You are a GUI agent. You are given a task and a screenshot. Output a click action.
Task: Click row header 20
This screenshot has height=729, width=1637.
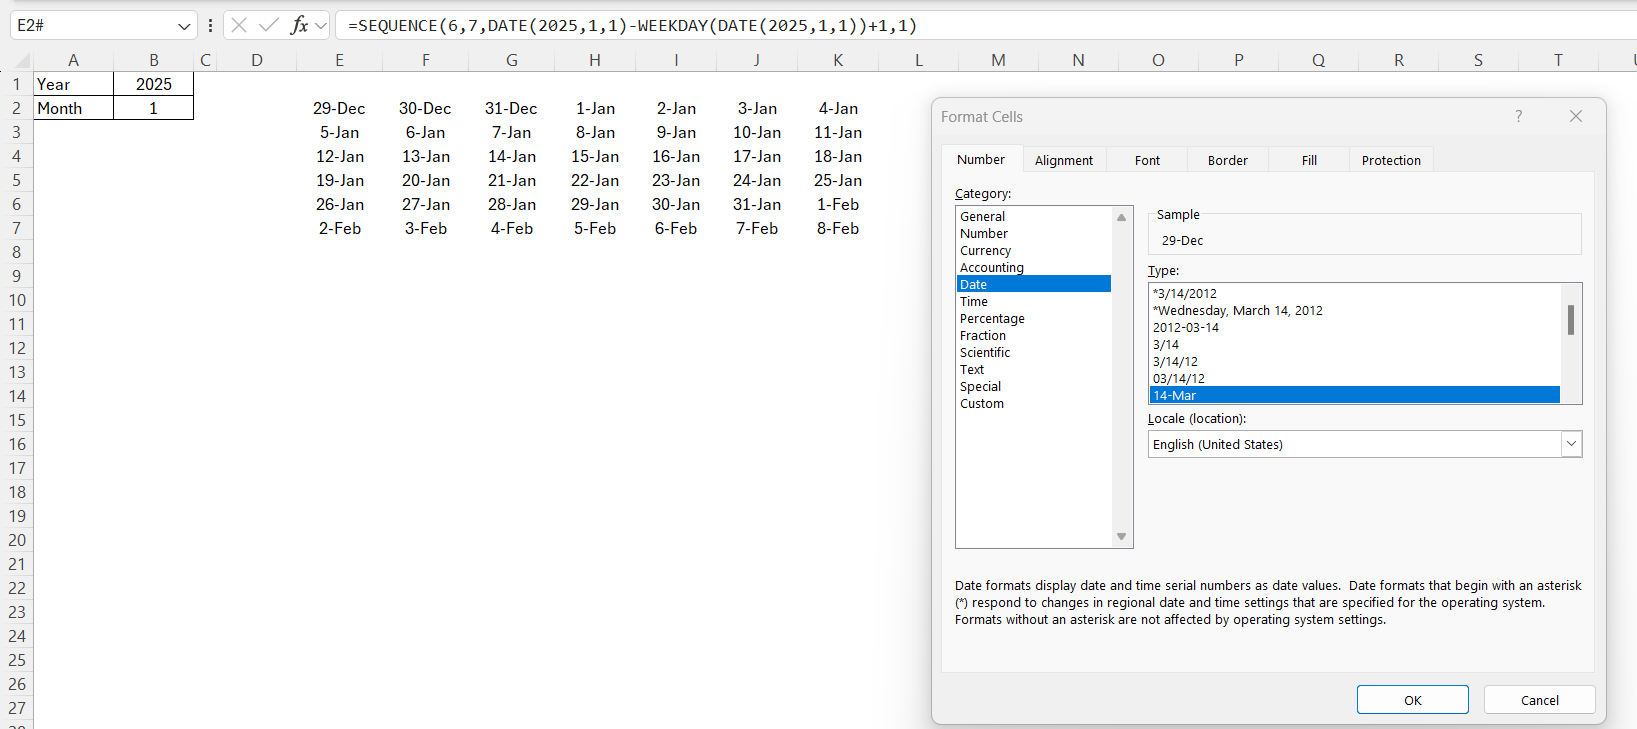tap(17, 540)
